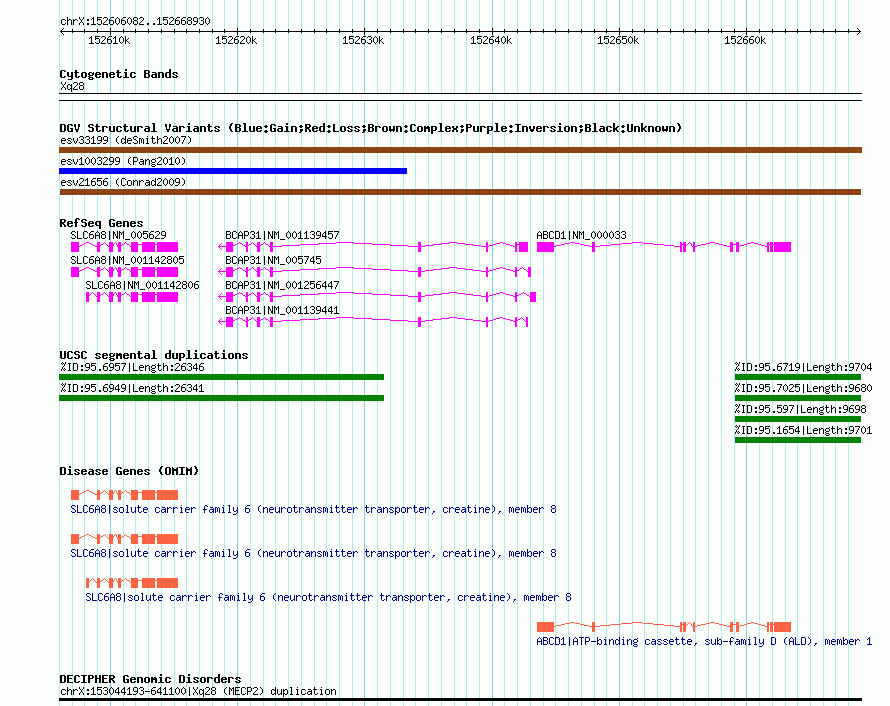Click the BCAP31|NM_005745 transcript label
This screenshot has height=706, width=890.
(x=273, y=260)
